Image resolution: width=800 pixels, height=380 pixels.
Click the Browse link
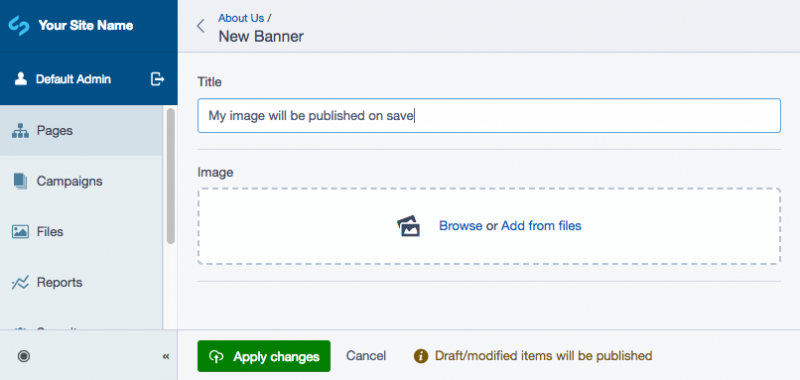coord(461,225)
